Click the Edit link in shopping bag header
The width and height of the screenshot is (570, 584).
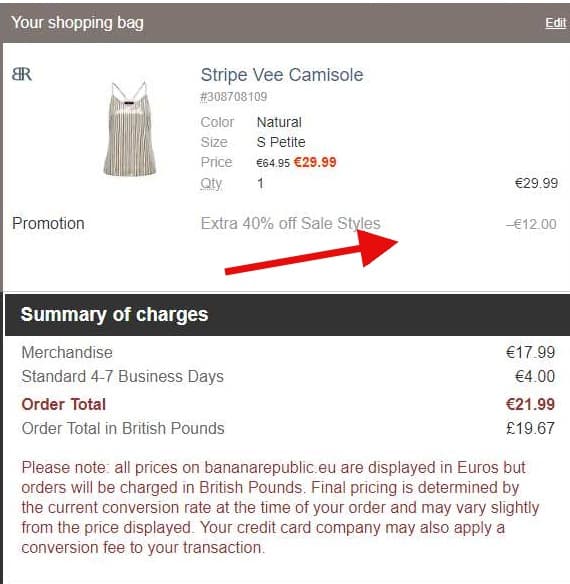tap(555, 23)
